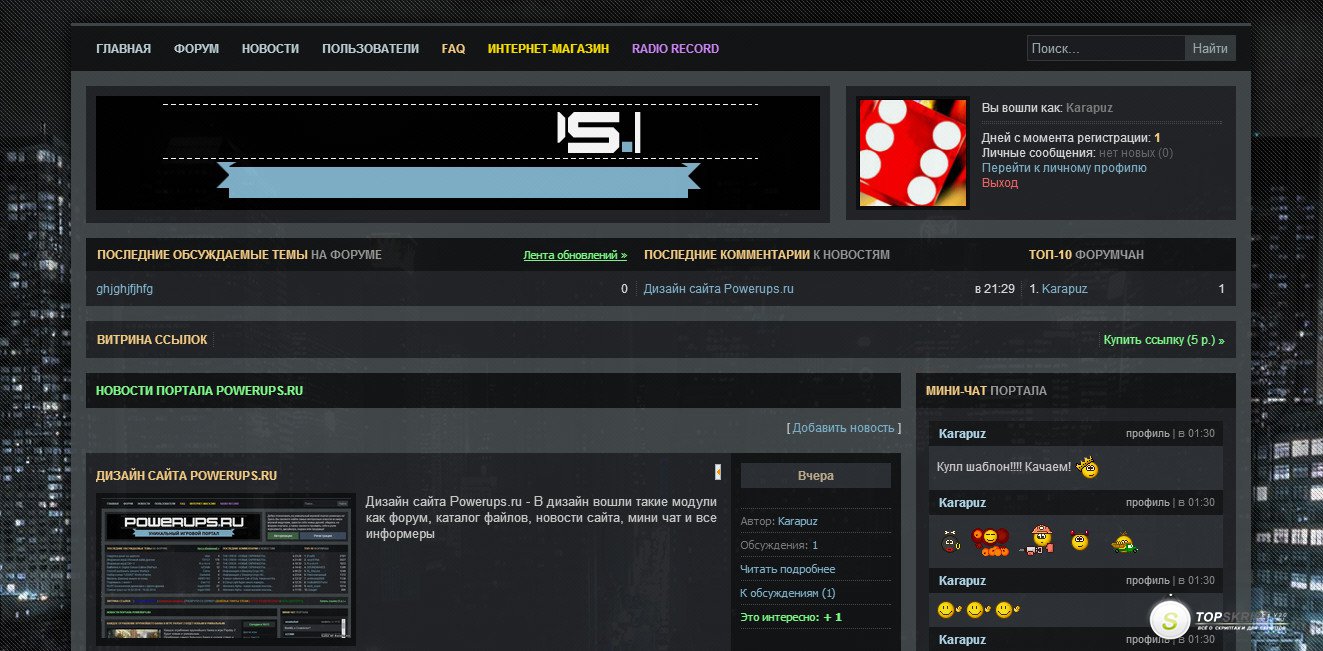
Task: Open профиль link of second chat message
Action: 1147,502
